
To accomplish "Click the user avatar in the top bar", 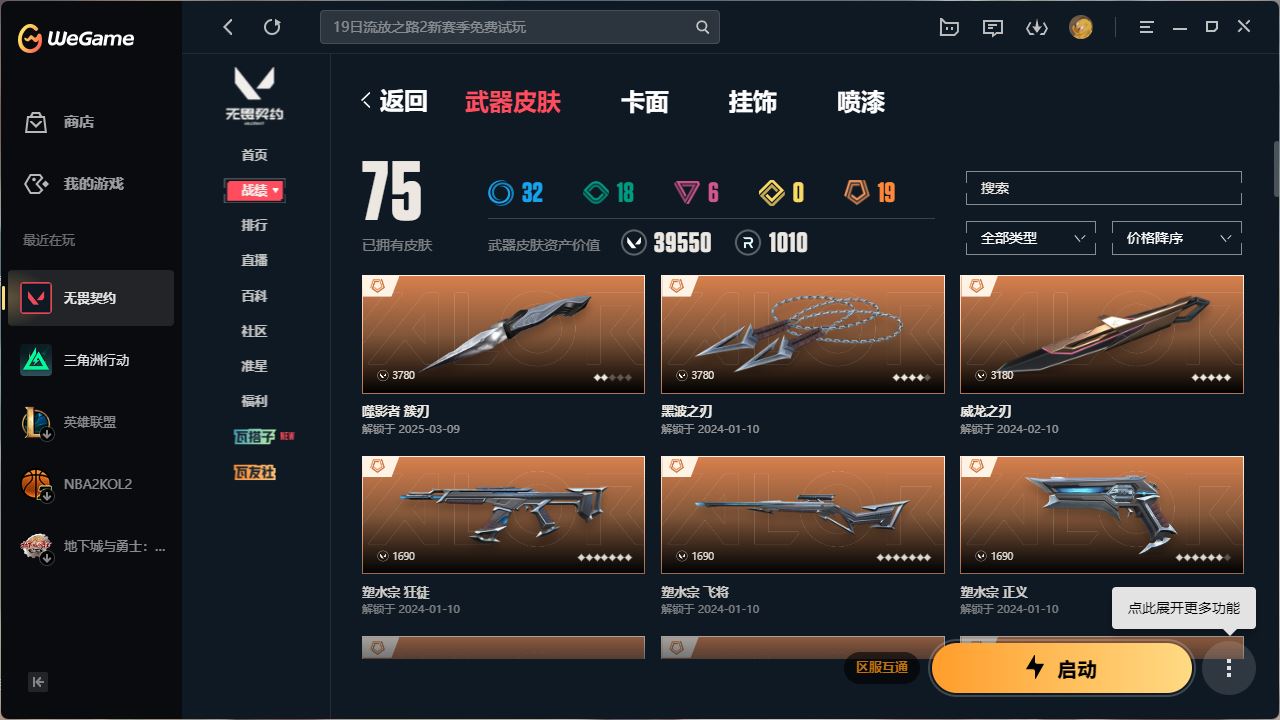I will (x=1080, y=27).
